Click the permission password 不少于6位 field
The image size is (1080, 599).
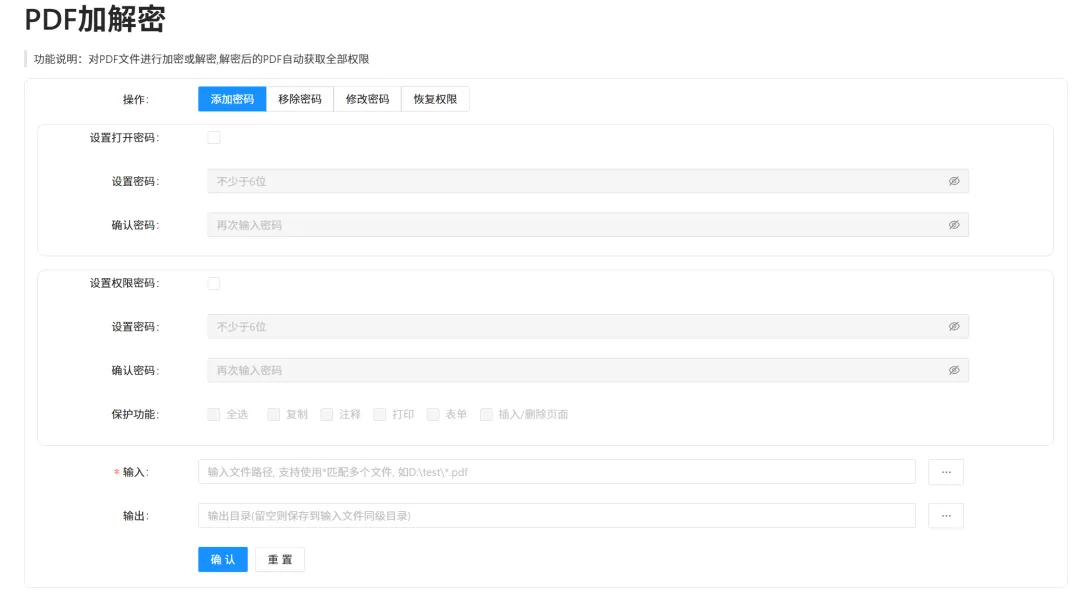tap(588, 326)
